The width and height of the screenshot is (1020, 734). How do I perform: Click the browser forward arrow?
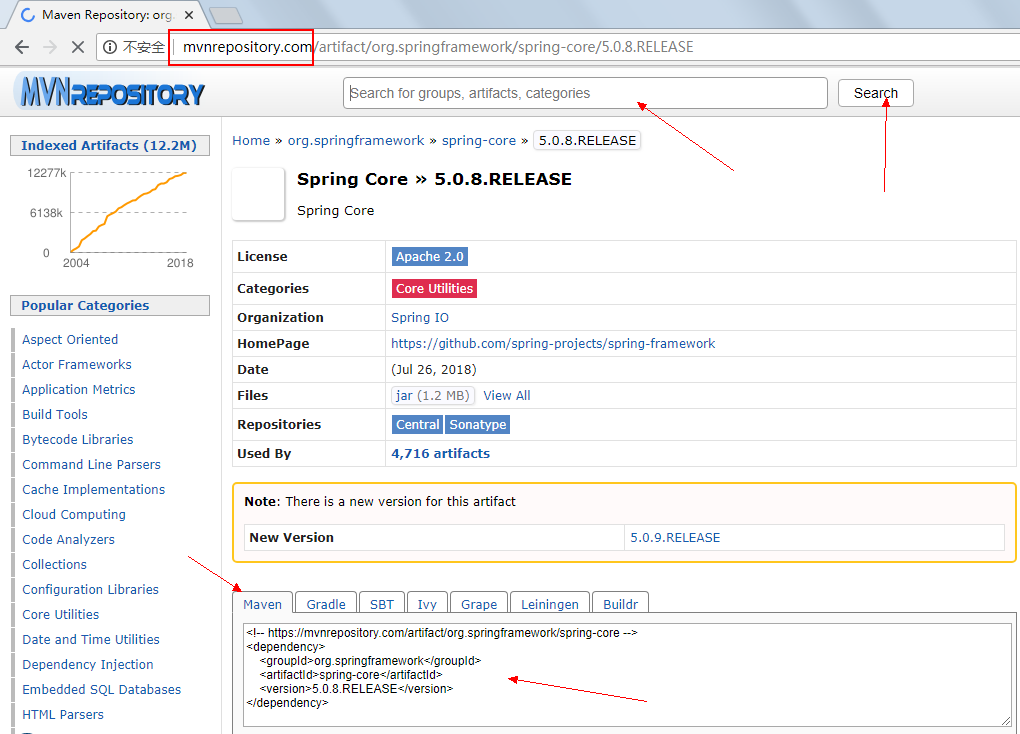[49, 47]
